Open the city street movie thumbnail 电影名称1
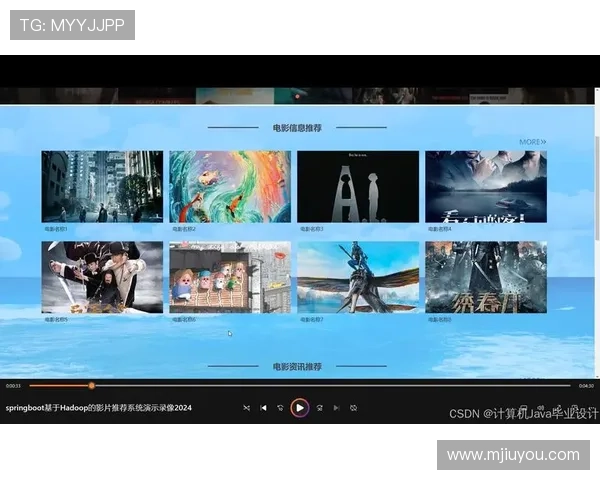Screen dimensions: 600x480 coord(102,186)
